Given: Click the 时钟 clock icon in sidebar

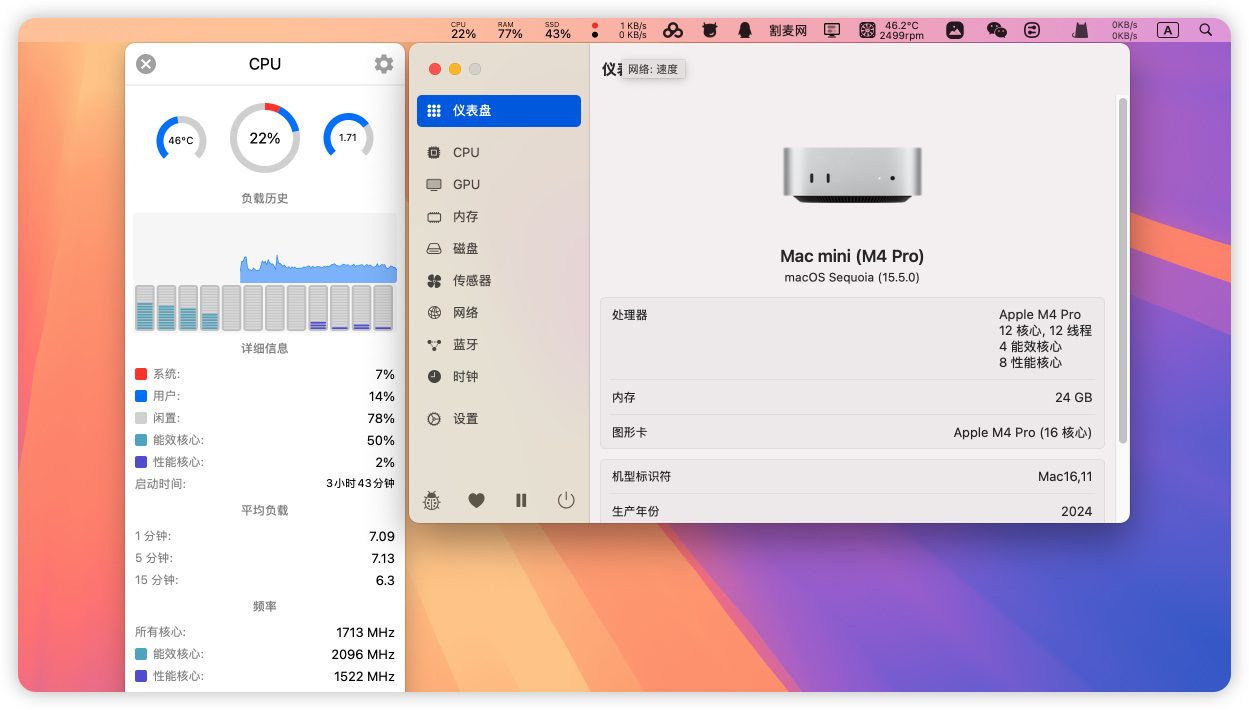Looking at the screenshot, I should (x=434, y=377).
